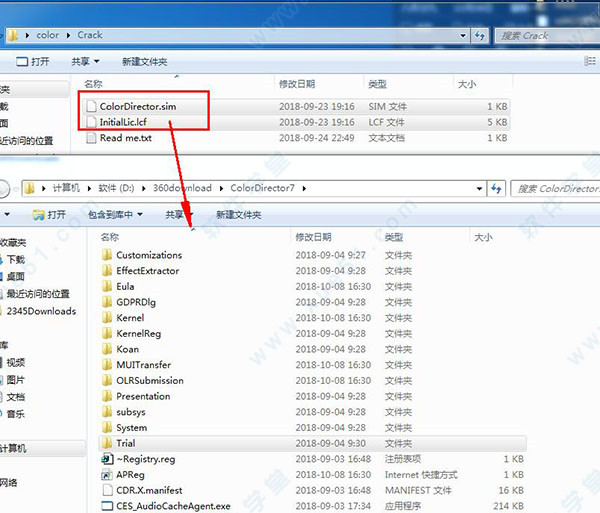Click the refresh button beside ColorDirector7 address bar

(496, 188)
